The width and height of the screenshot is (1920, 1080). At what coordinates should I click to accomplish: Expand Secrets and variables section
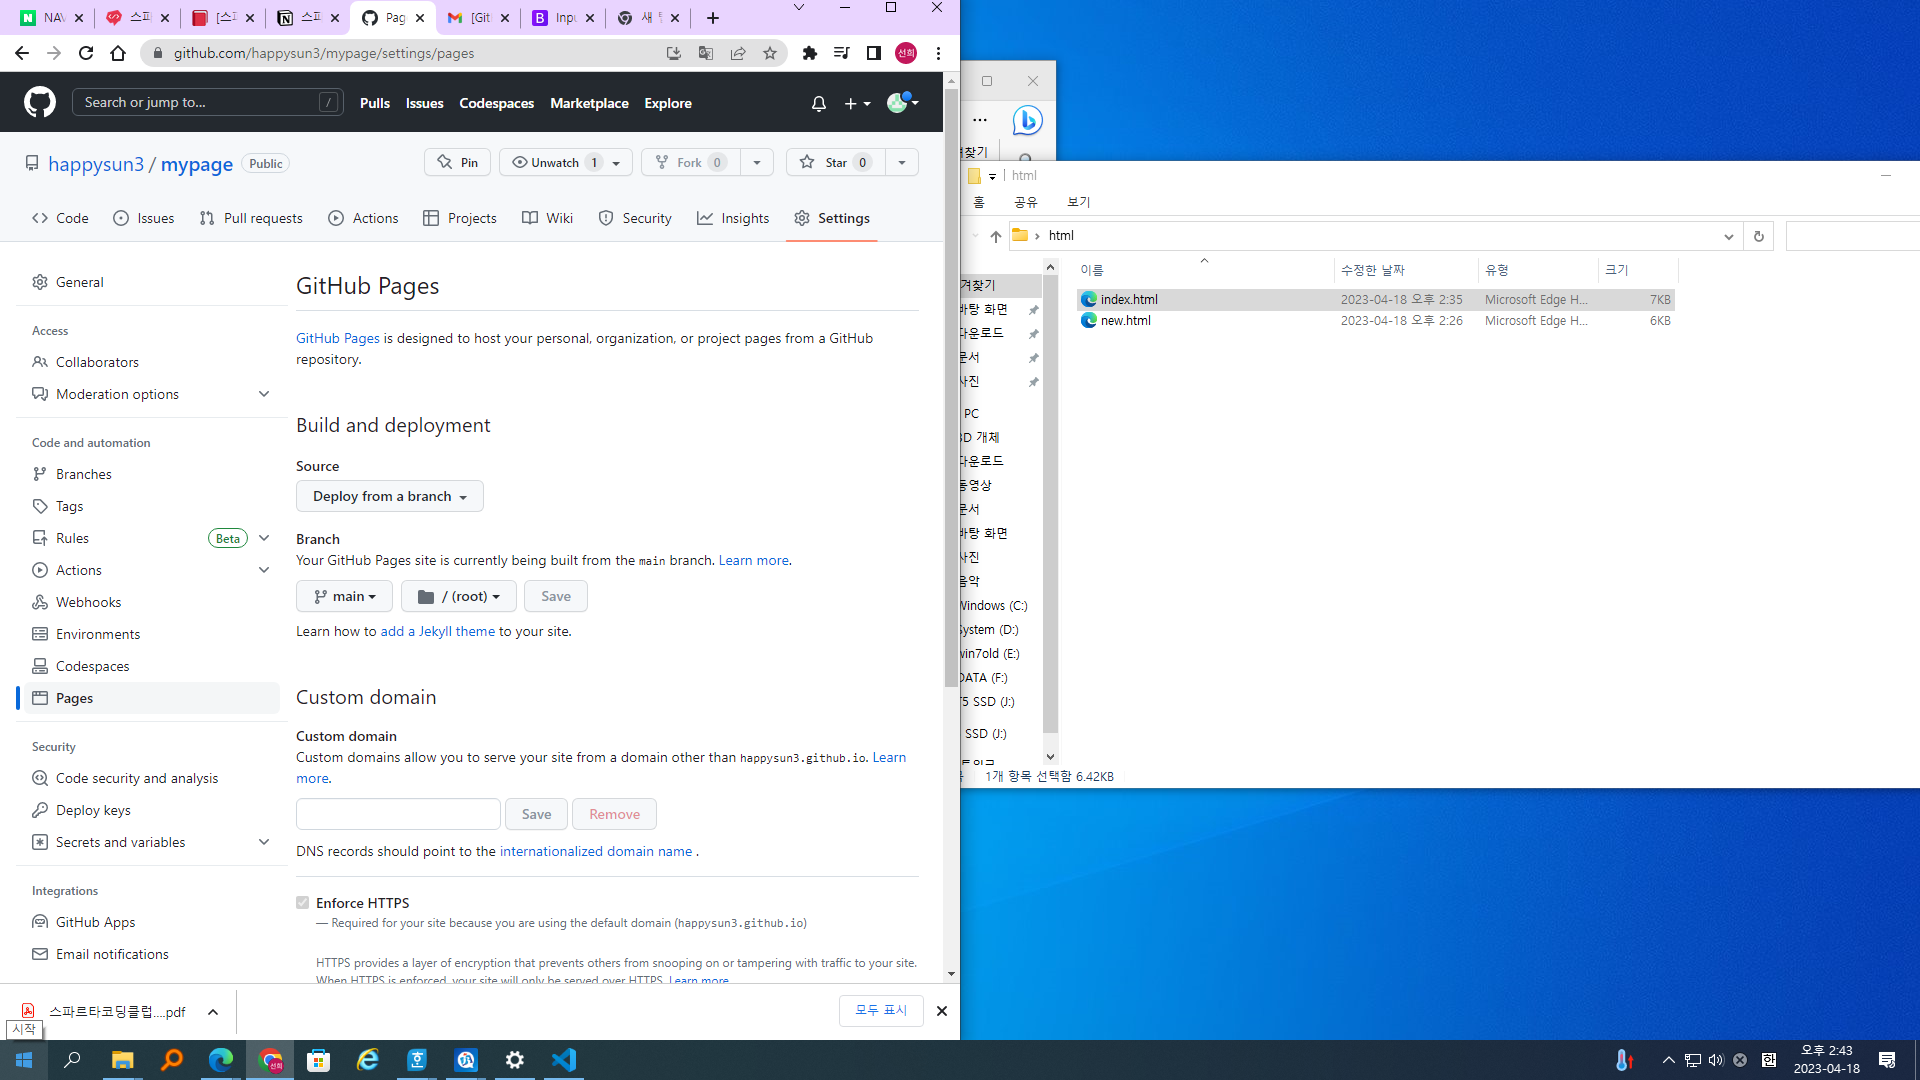(x=264, y=842)
